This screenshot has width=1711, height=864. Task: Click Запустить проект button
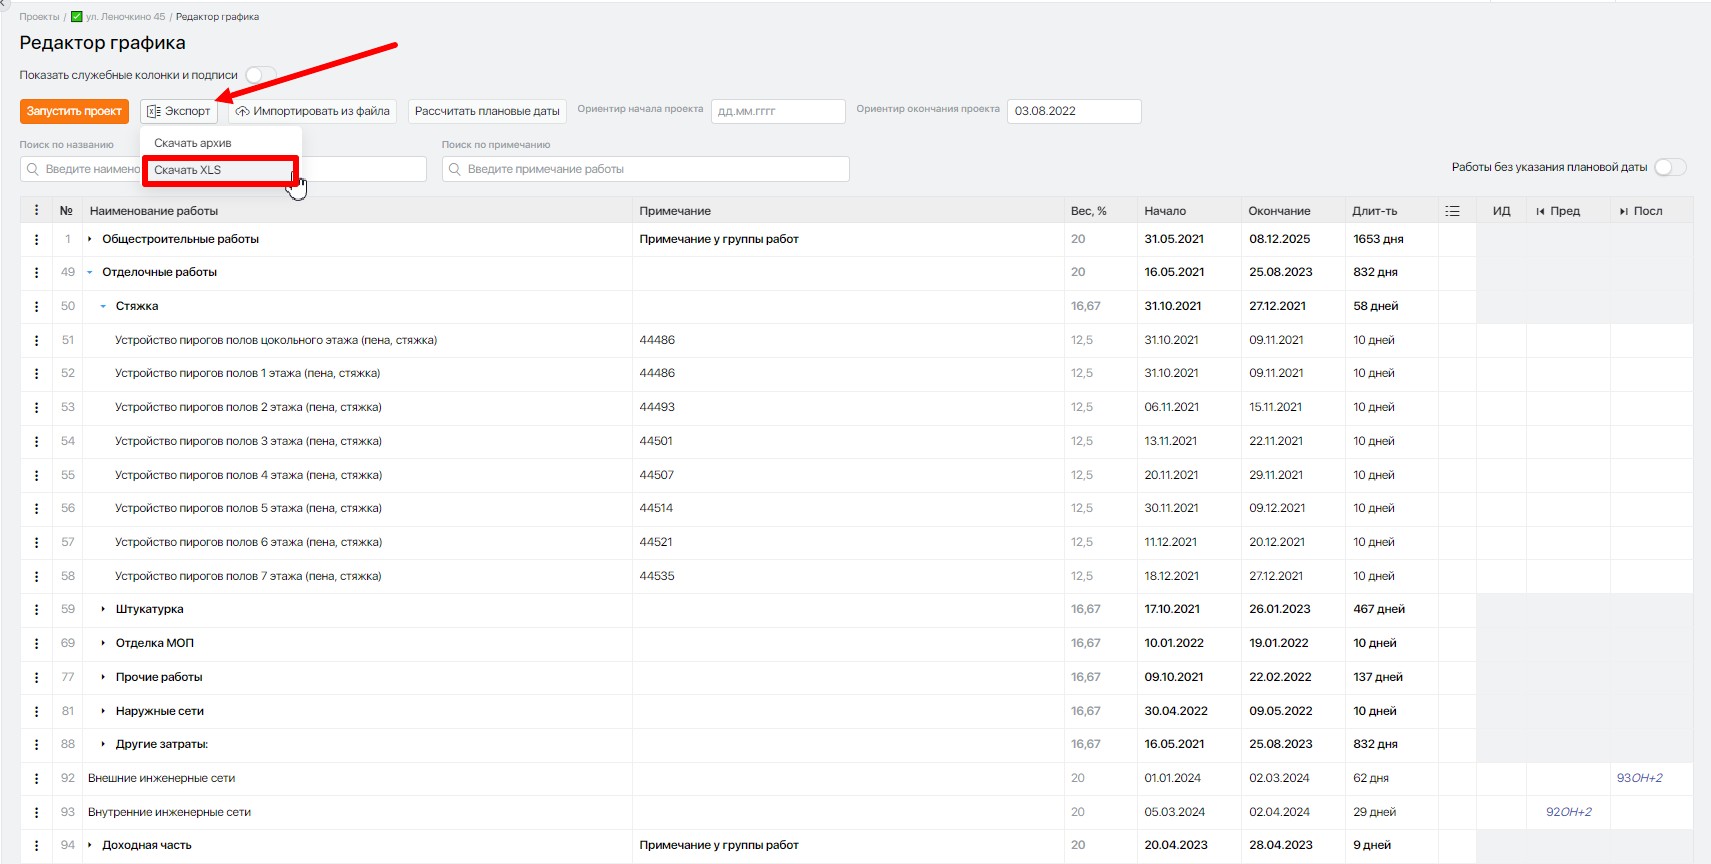[74, 111]
